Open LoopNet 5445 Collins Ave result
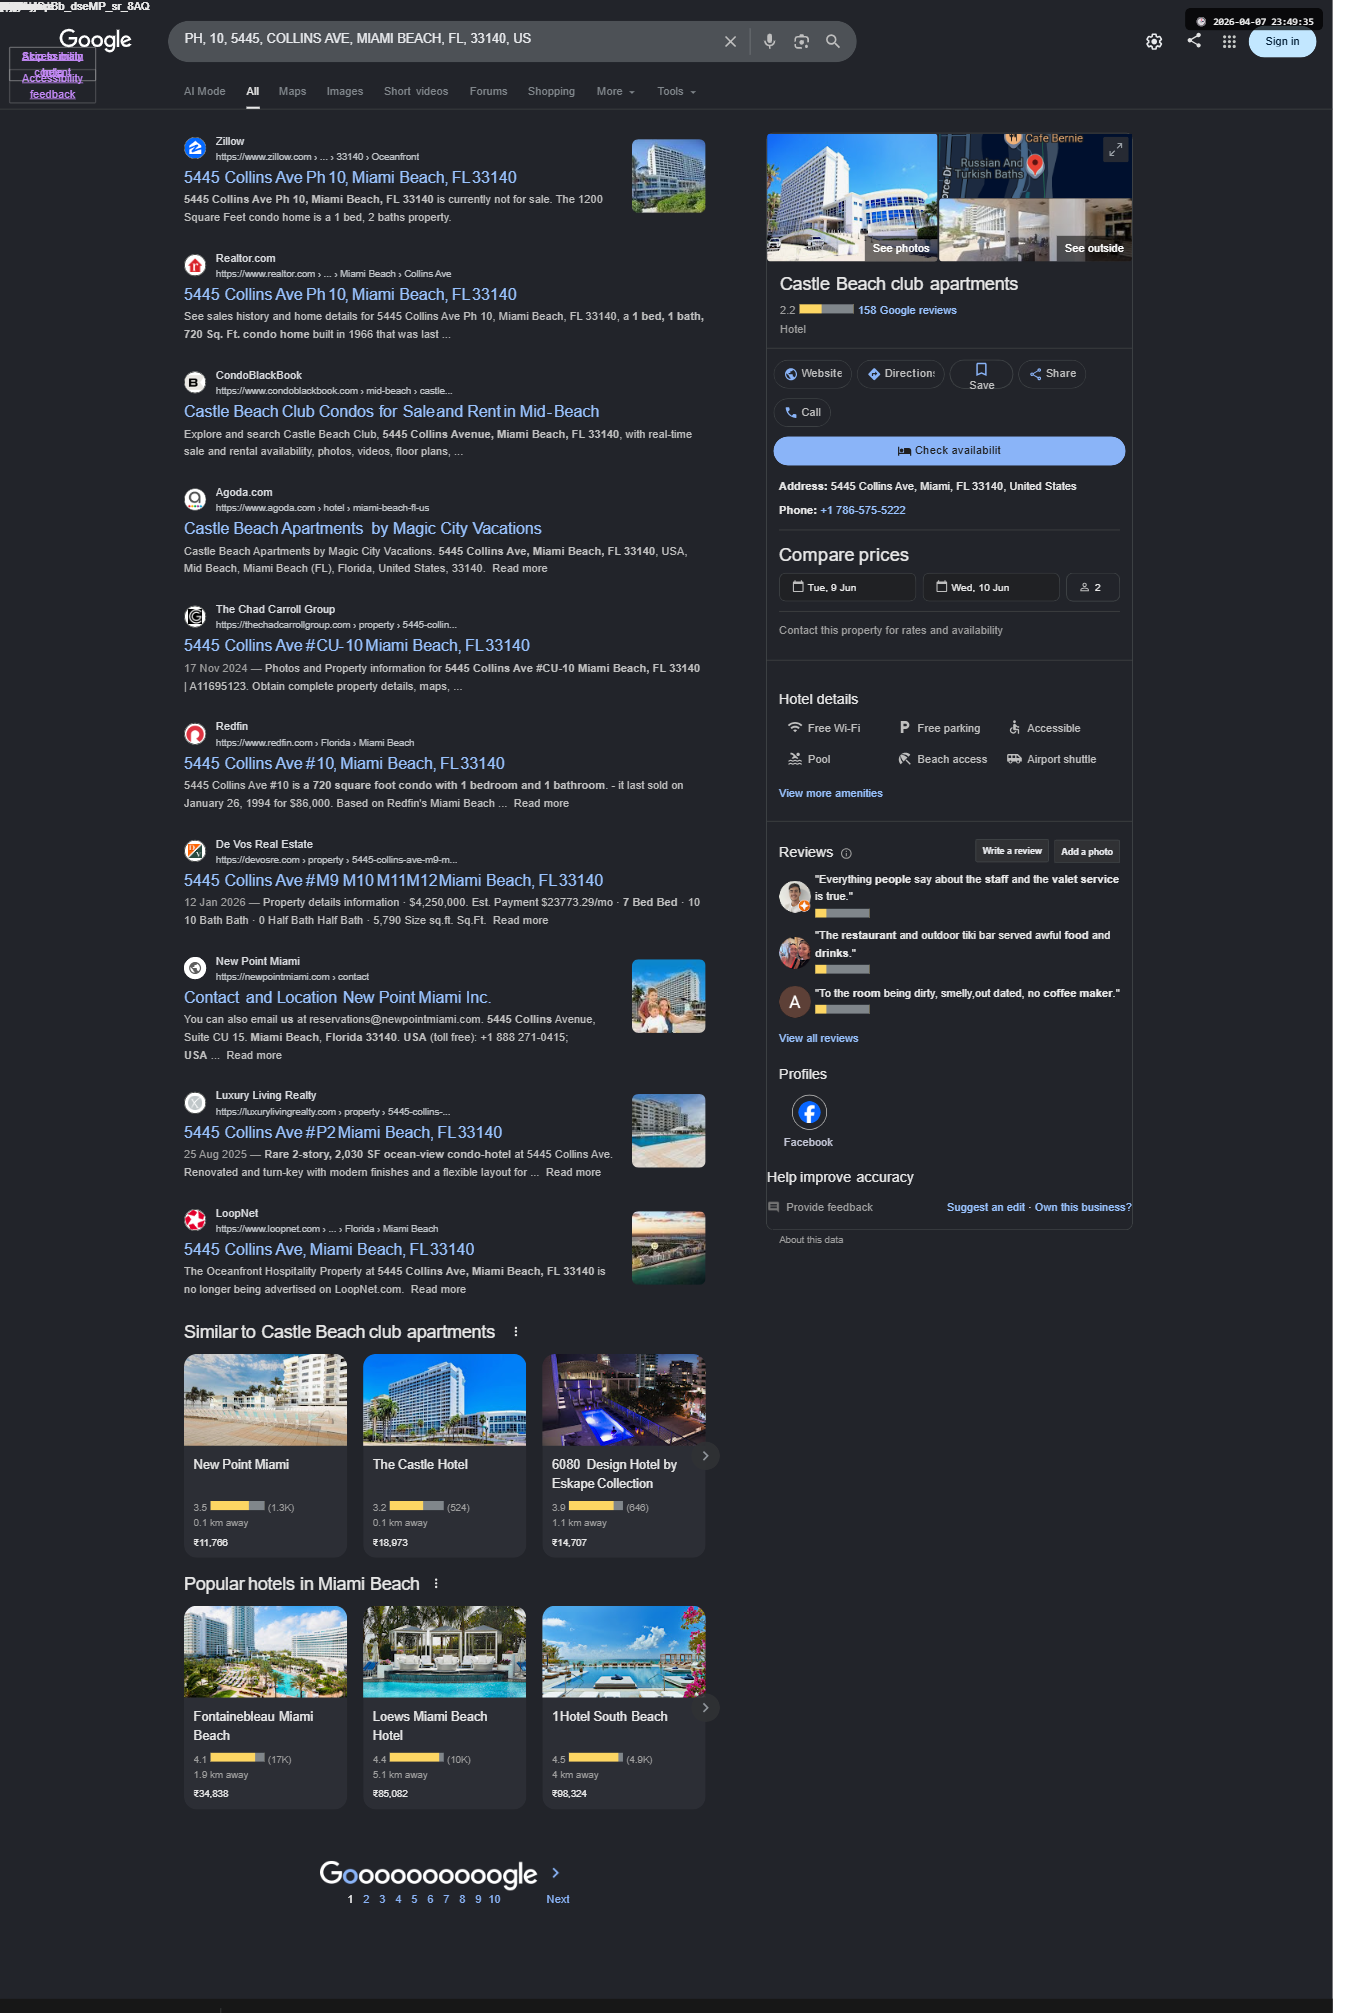 pyautogui.click(x=329, y=1250)
